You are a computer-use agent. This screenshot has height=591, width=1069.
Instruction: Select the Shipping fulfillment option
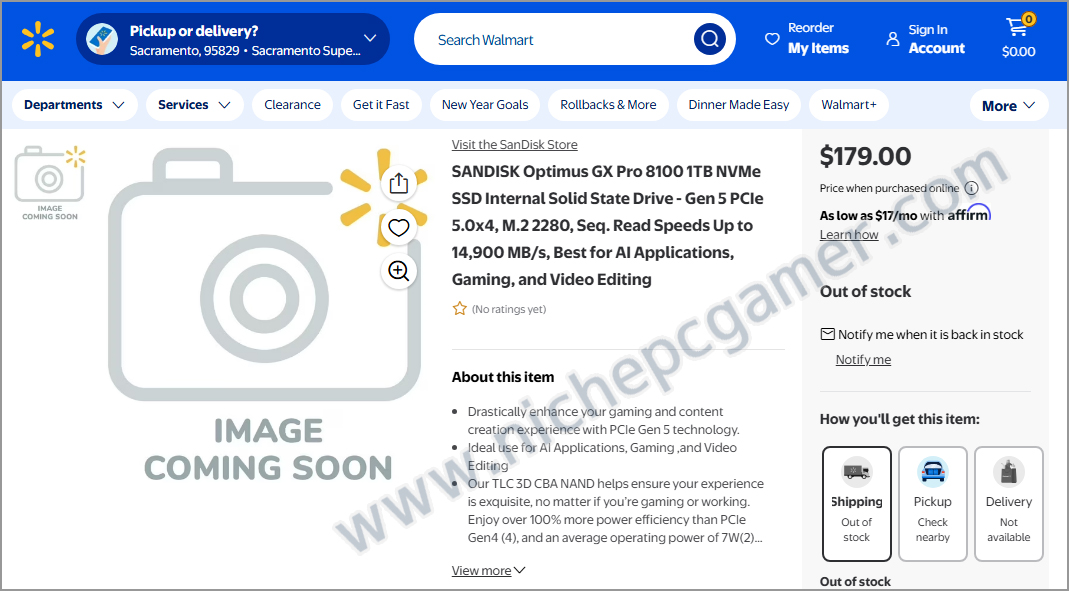[856, 503]
